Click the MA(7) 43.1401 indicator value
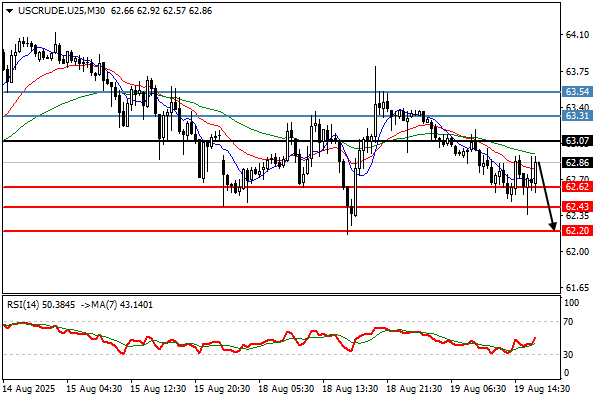Viewport: 600px width, 400px height. (121, 305)
